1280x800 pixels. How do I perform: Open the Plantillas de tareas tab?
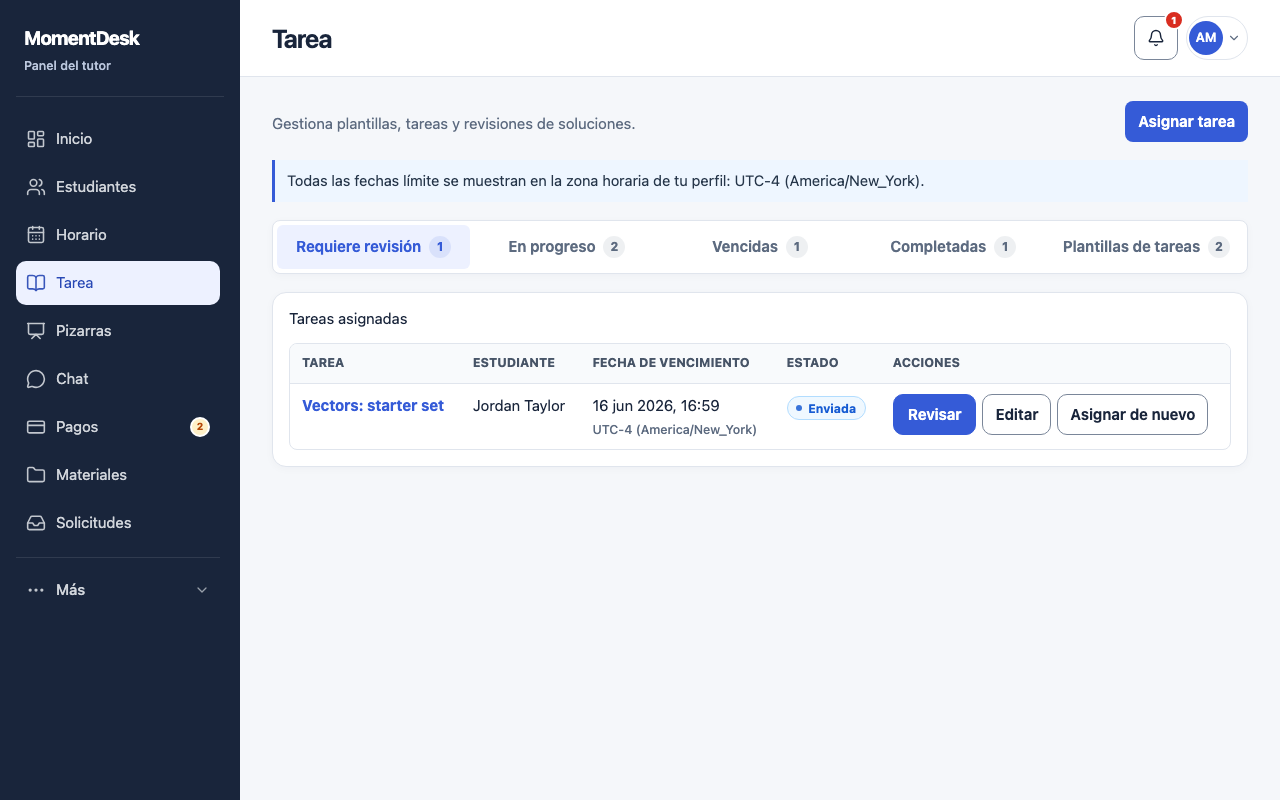(1146, 247)
